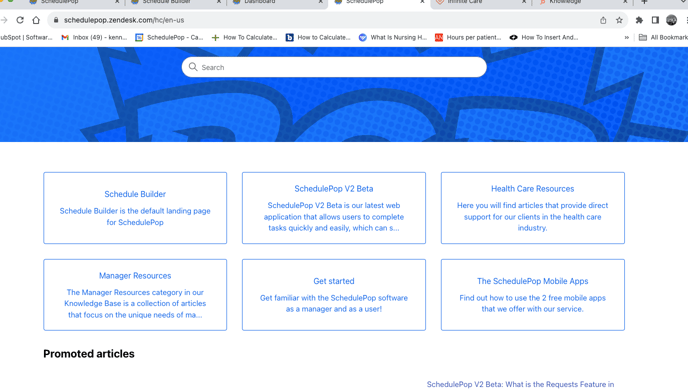Screen dimensions: 688x390
Task: Click 'Find out how to use the 2 free mobile apps' text
Action: click(533, 303)
